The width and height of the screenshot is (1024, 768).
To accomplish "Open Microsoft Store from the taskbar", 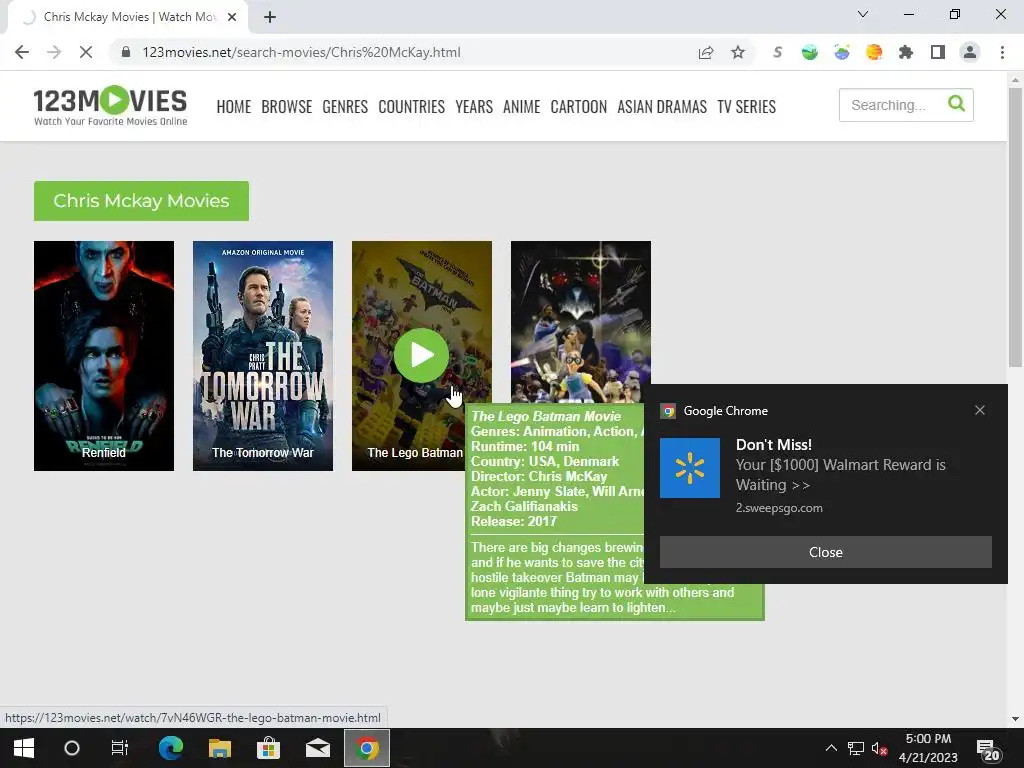I will (268, 748).
